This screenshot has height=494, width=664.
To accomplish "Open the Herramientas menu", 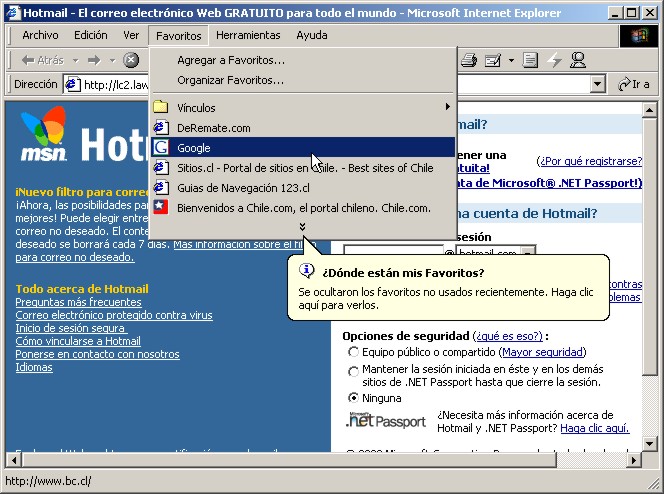I will coord(248,35).
